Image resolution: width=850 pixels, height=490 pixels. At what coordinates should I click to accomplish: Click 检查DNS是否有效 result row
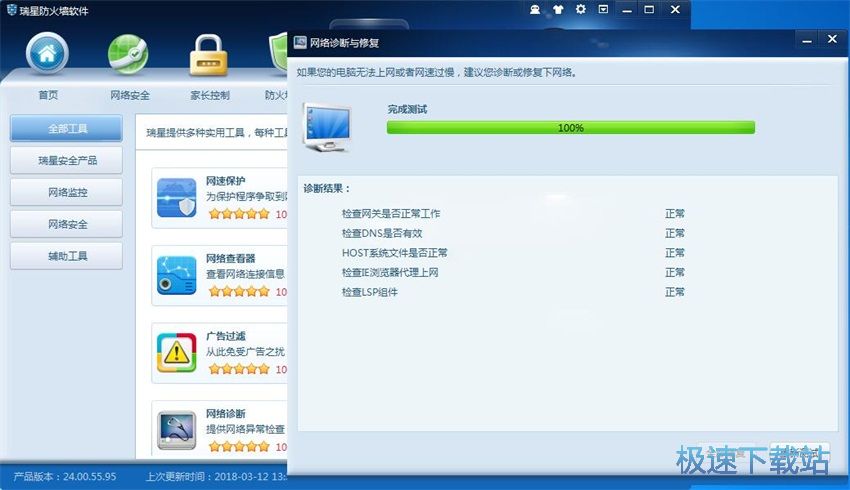pyautogui.click(x=513, y=233)
